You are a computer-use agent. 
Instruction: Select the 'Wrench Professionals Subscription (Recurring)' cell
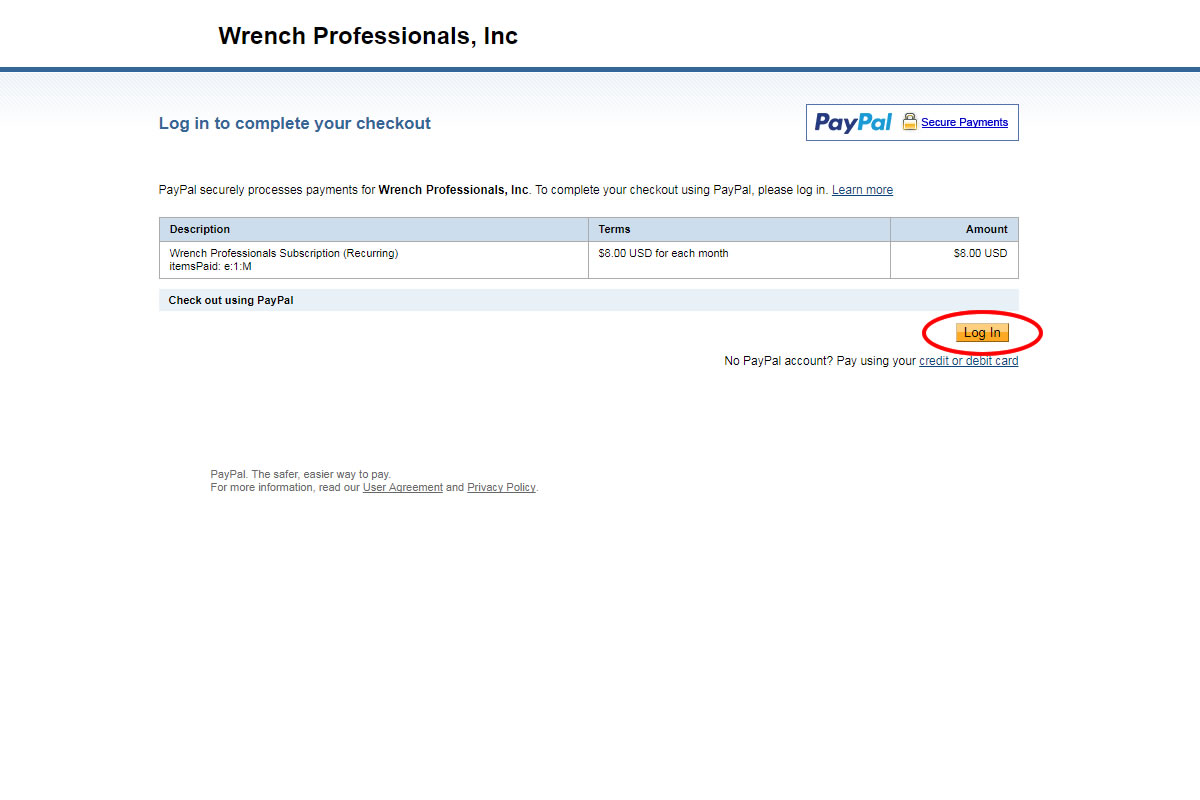(374, 260)
